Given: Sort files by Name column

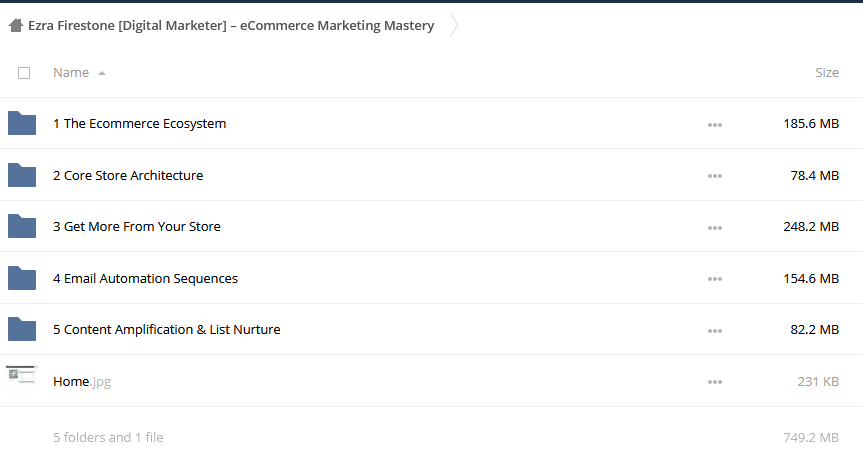Looking at the screenshot, I should [x=71, y=73].
